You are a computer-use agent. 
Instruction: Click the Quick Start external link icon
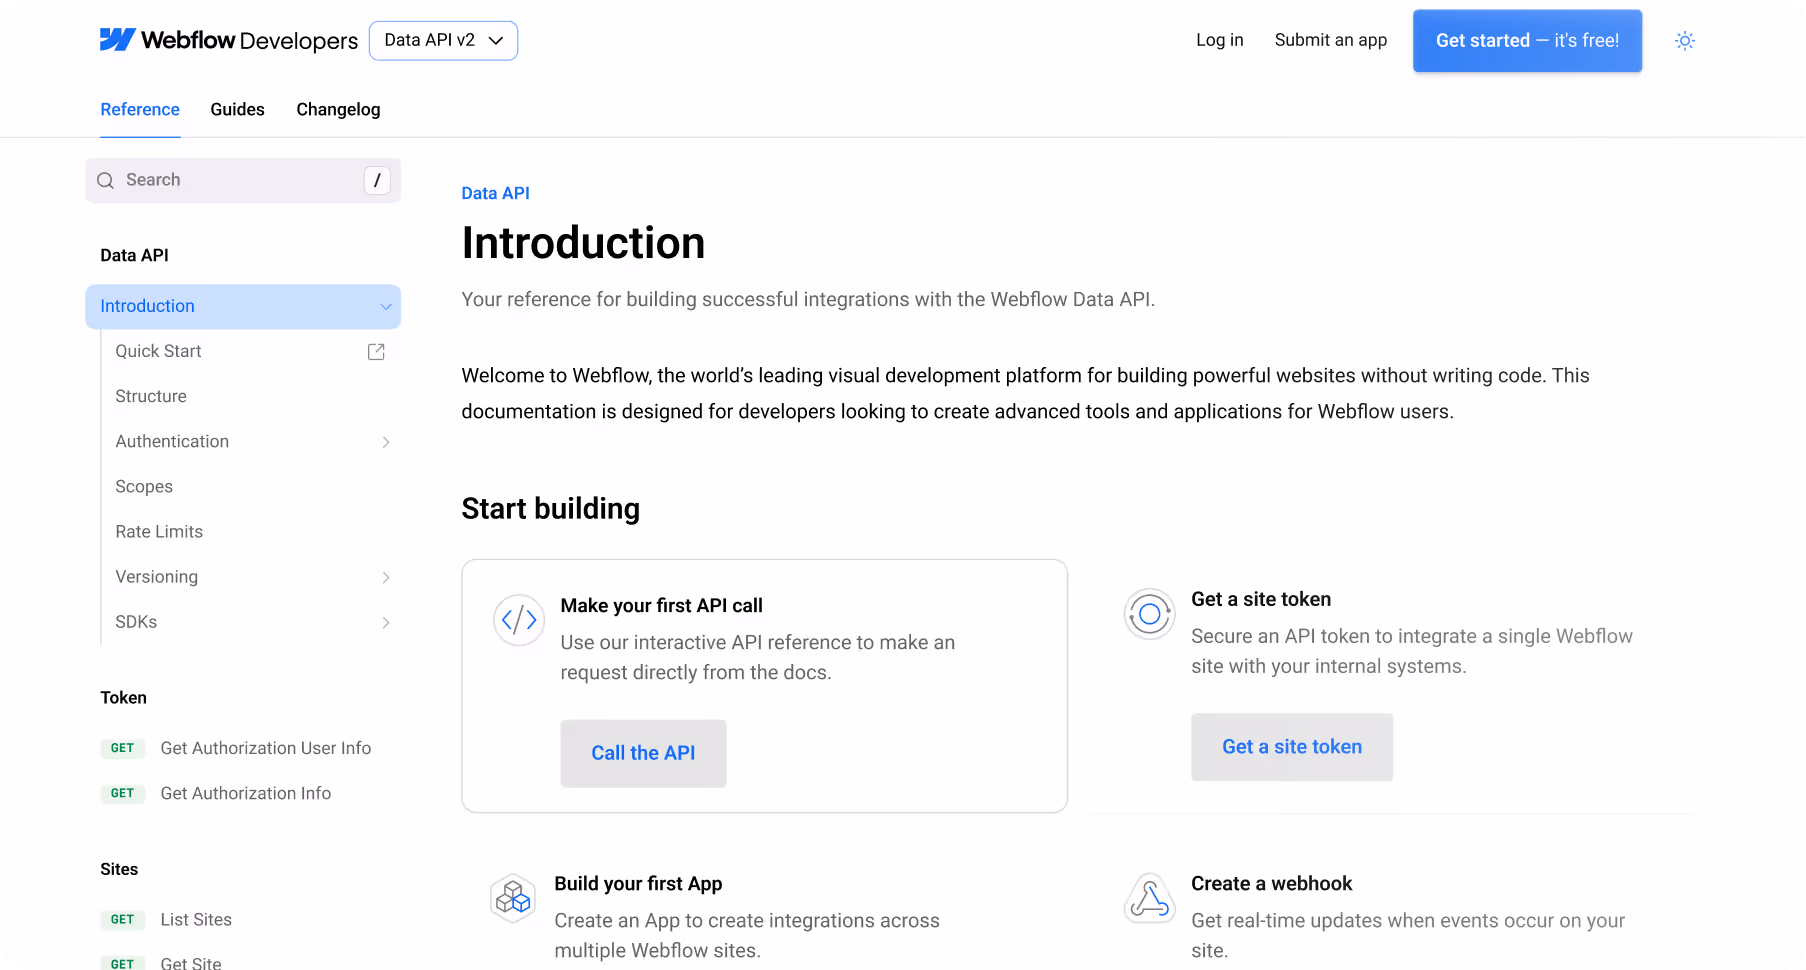coord(376,352)
